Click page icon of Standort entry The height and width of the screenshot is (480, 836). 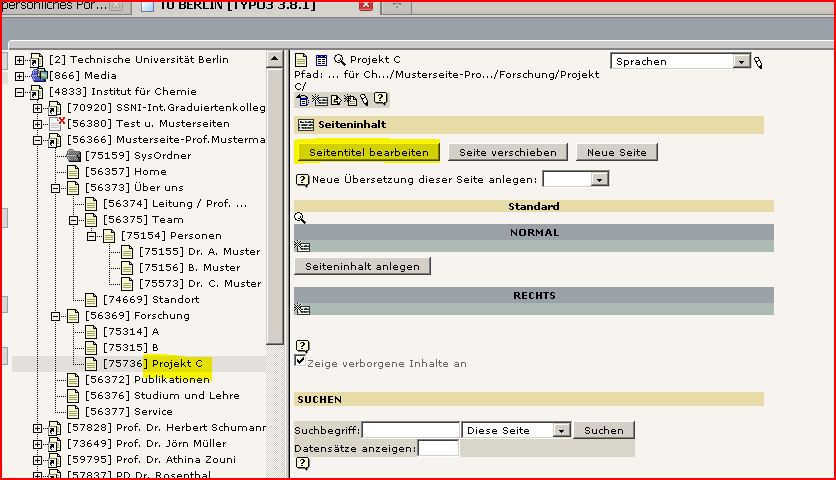[x=91, y=300]
